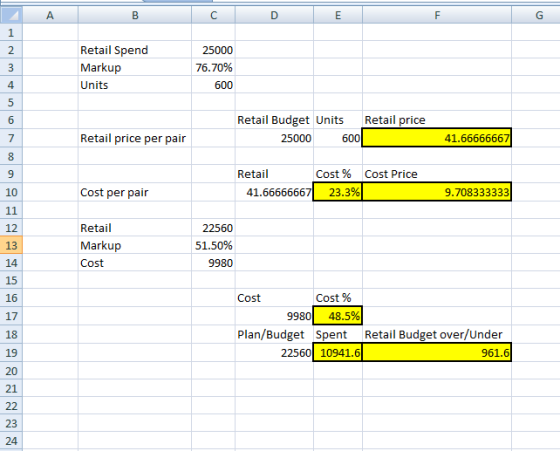This screenshot has width=560, height=451.
Task: Click the 'Retail Spend' label cell
Action: click(135, 50)
